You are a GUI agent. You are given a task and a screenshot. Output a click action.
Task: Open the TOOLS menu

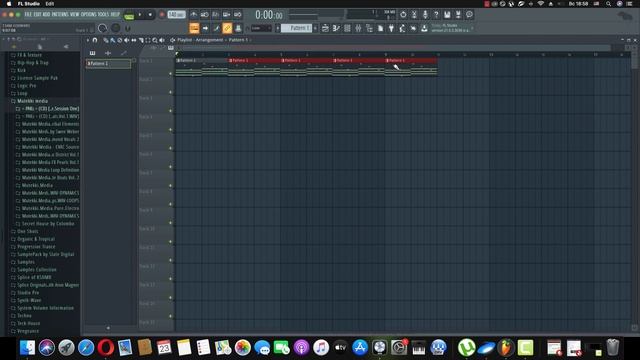(103, 14)
